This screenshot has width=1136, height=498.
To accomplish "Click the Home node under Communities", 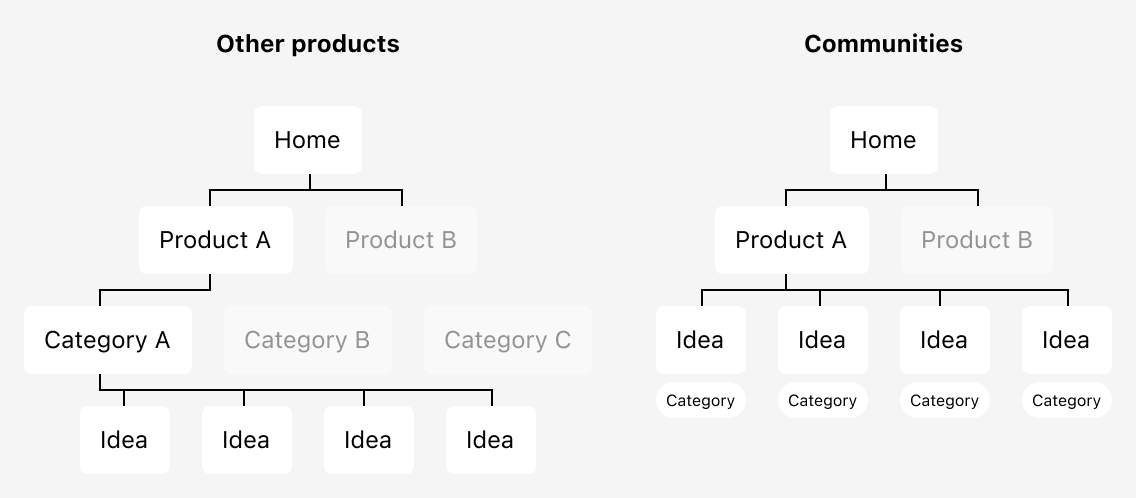I will point(883,140).
